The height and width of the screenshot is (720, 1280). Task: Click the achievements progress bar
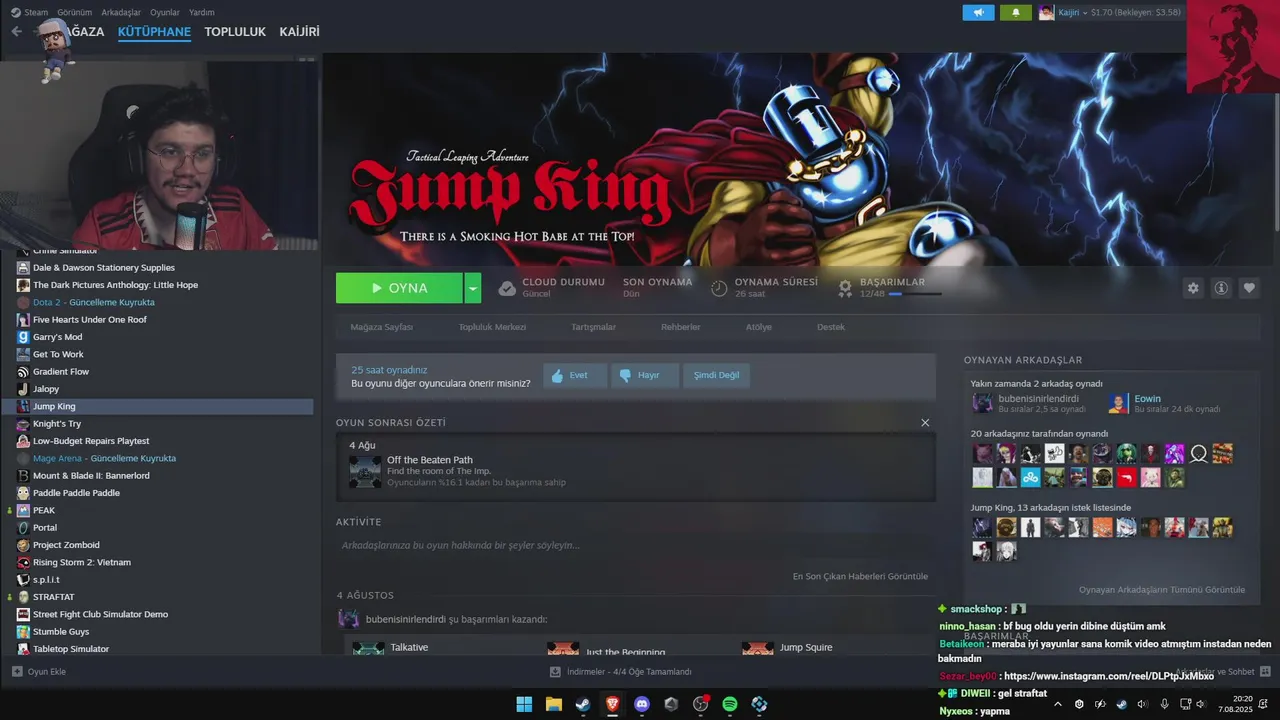tap(915, 294)
